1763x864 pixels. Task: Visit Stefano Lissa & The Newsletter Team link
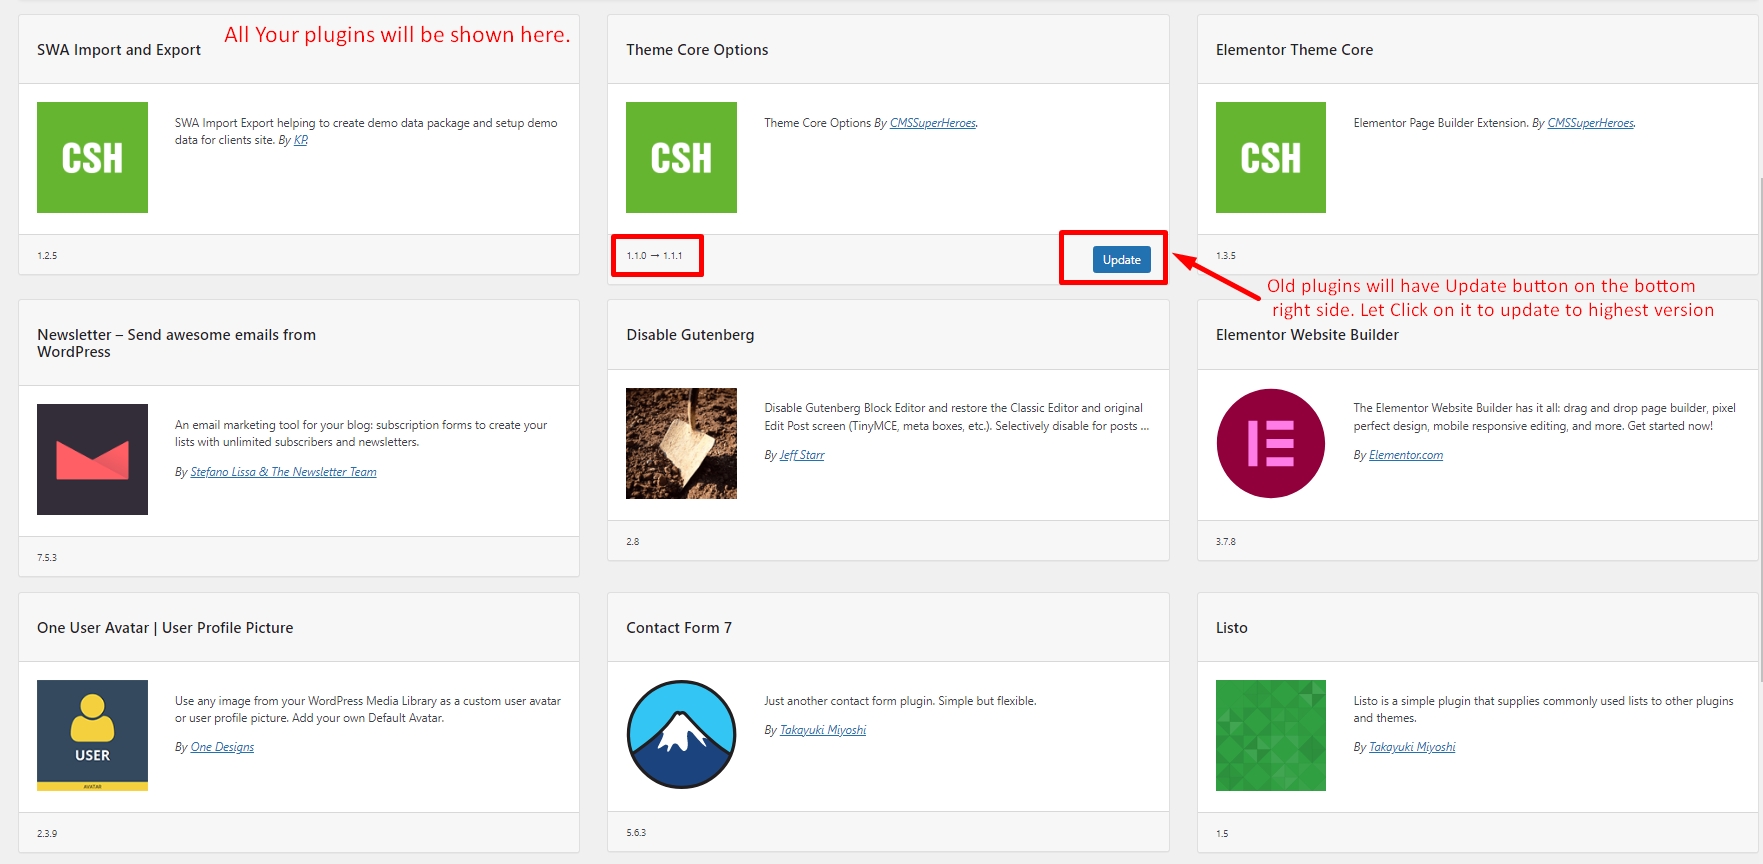coord(283,472)
